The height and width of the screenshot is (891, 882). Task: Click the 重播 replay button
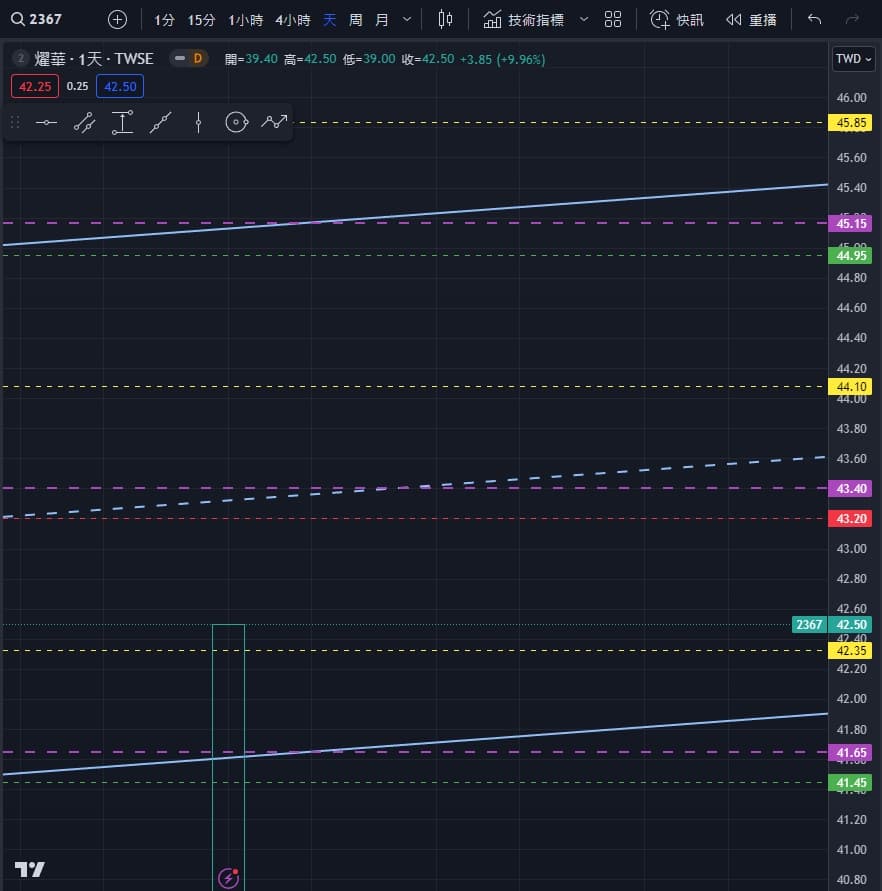click(x=750, y=19)
